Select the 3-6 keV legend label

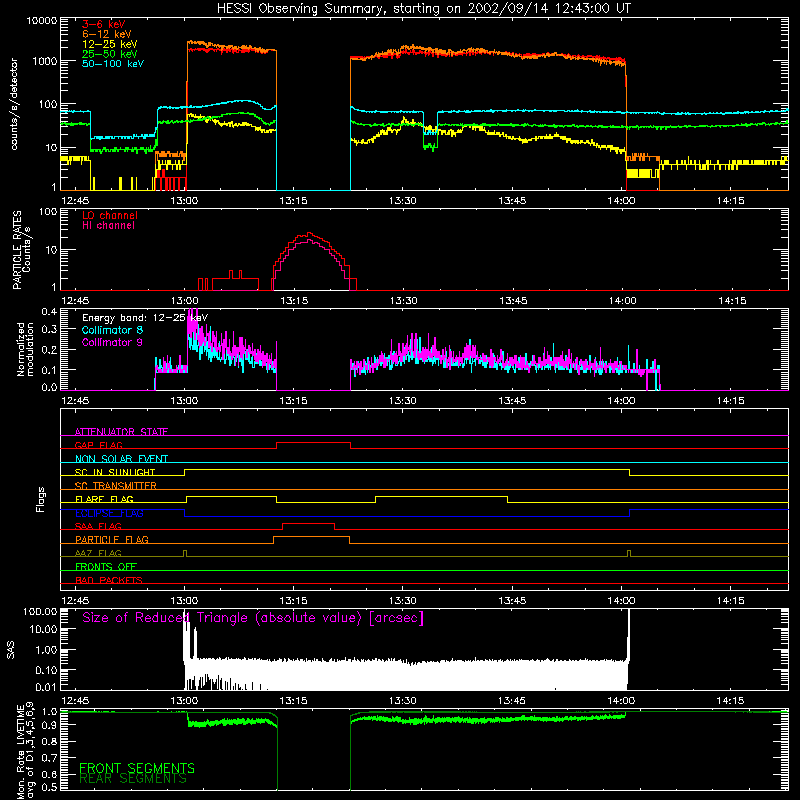(104, 24)
